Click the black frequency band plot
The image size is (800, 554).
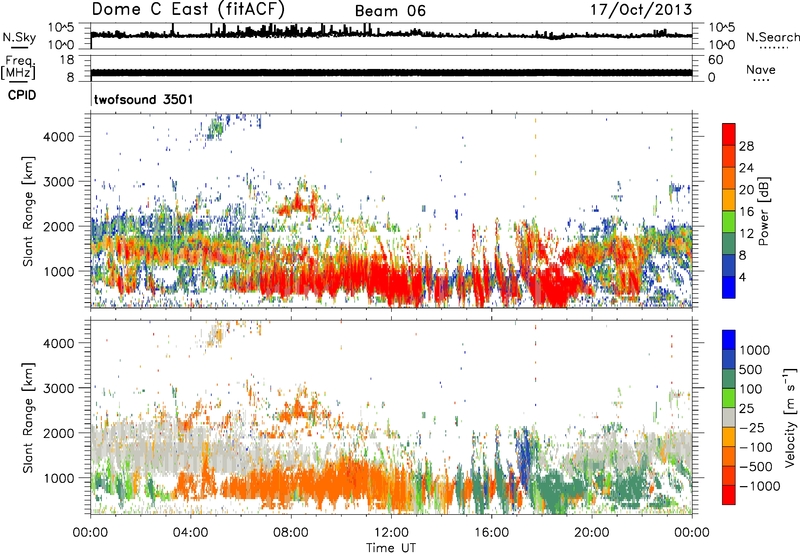pos(391,72)
